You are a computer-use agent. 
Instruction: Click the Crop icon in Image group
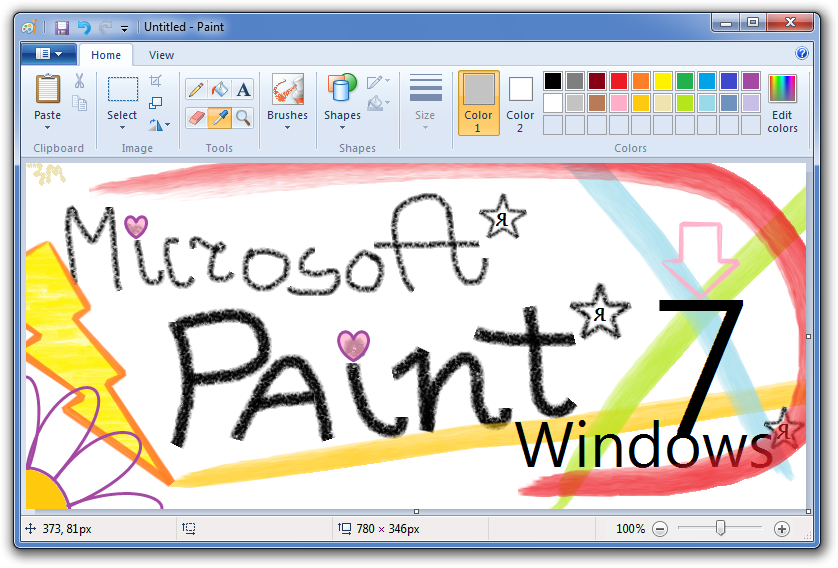(x=156, y=81)
